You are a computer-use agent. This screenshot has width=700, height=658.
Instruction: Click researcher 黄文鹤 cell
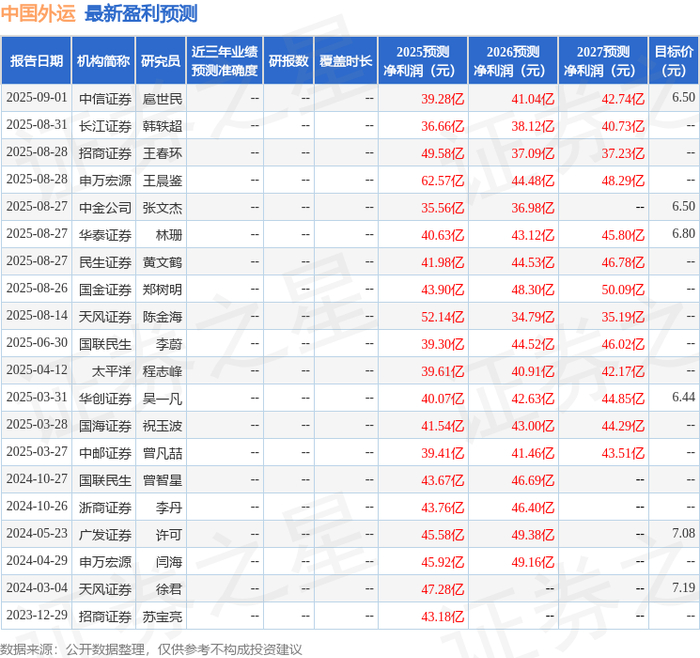click(x=162, y=262)
